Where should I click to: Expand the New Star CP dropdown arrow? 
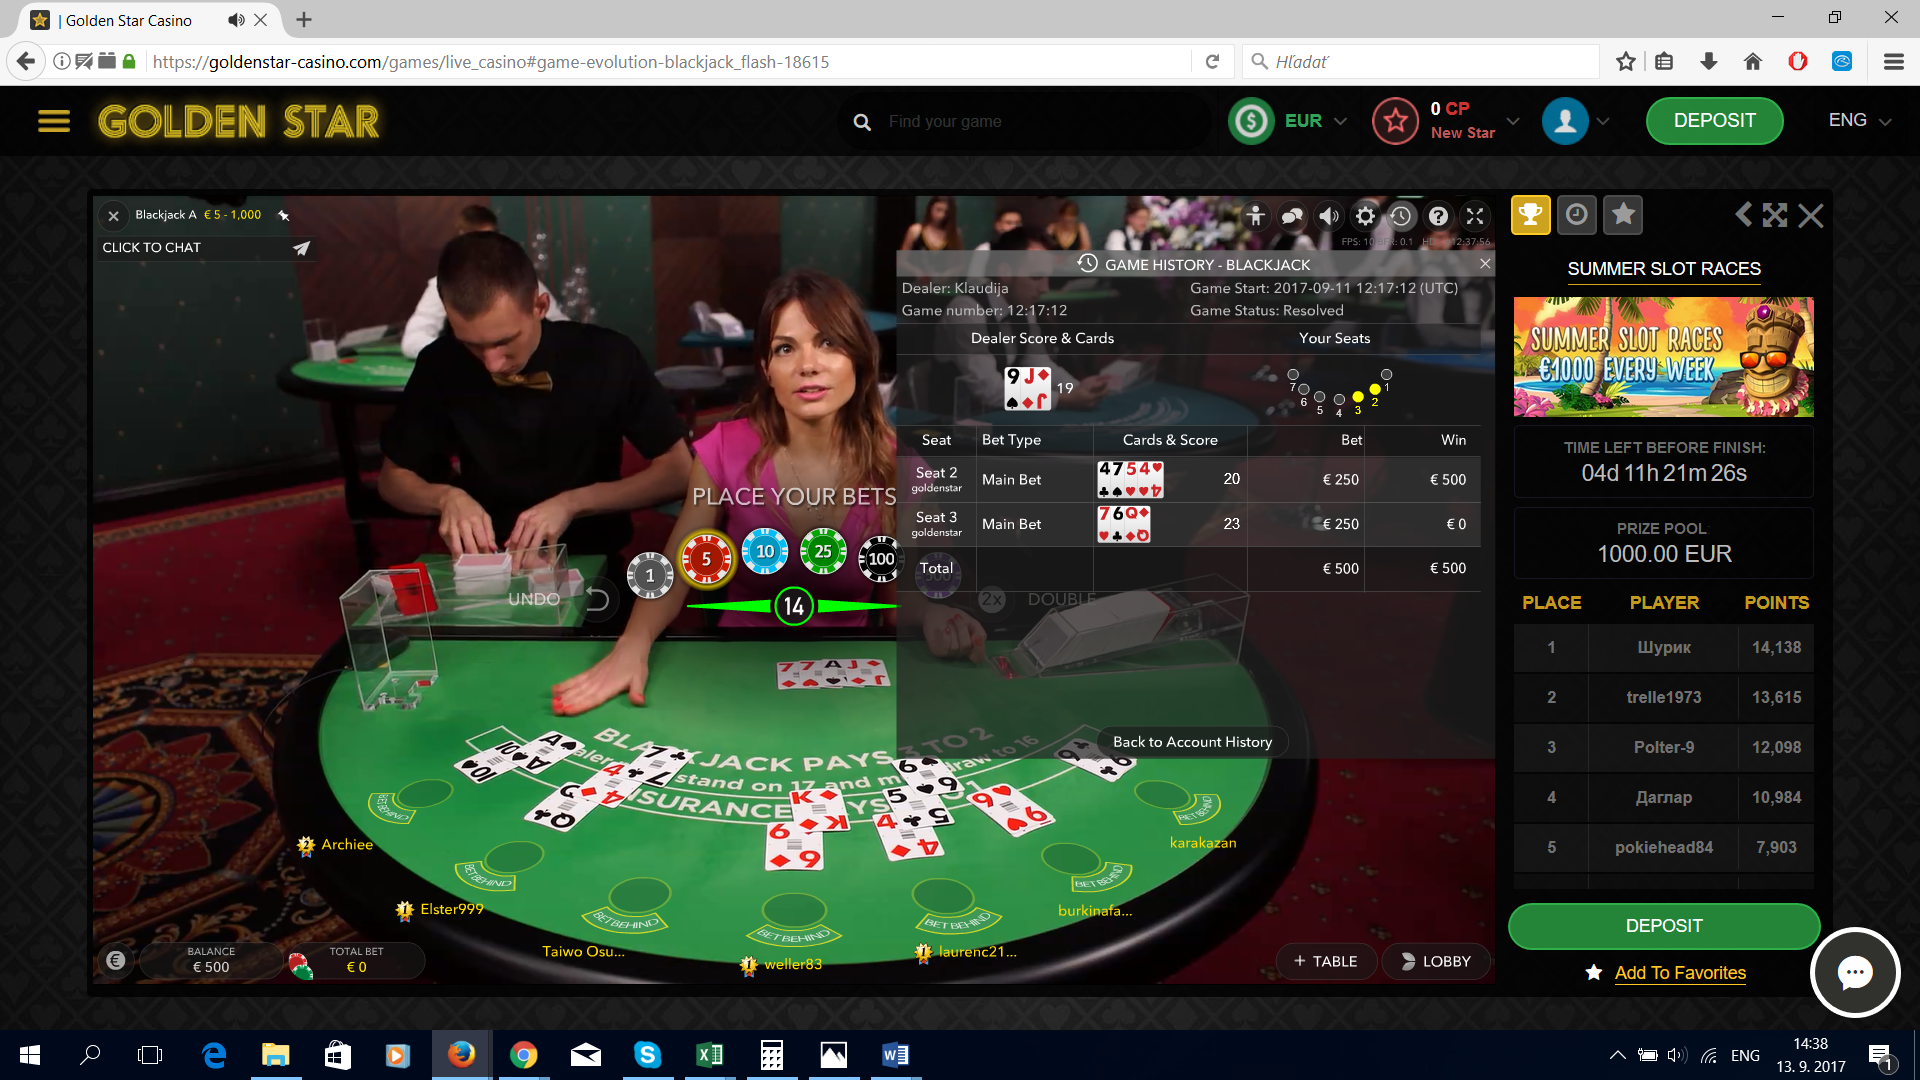click(1513, 121)
